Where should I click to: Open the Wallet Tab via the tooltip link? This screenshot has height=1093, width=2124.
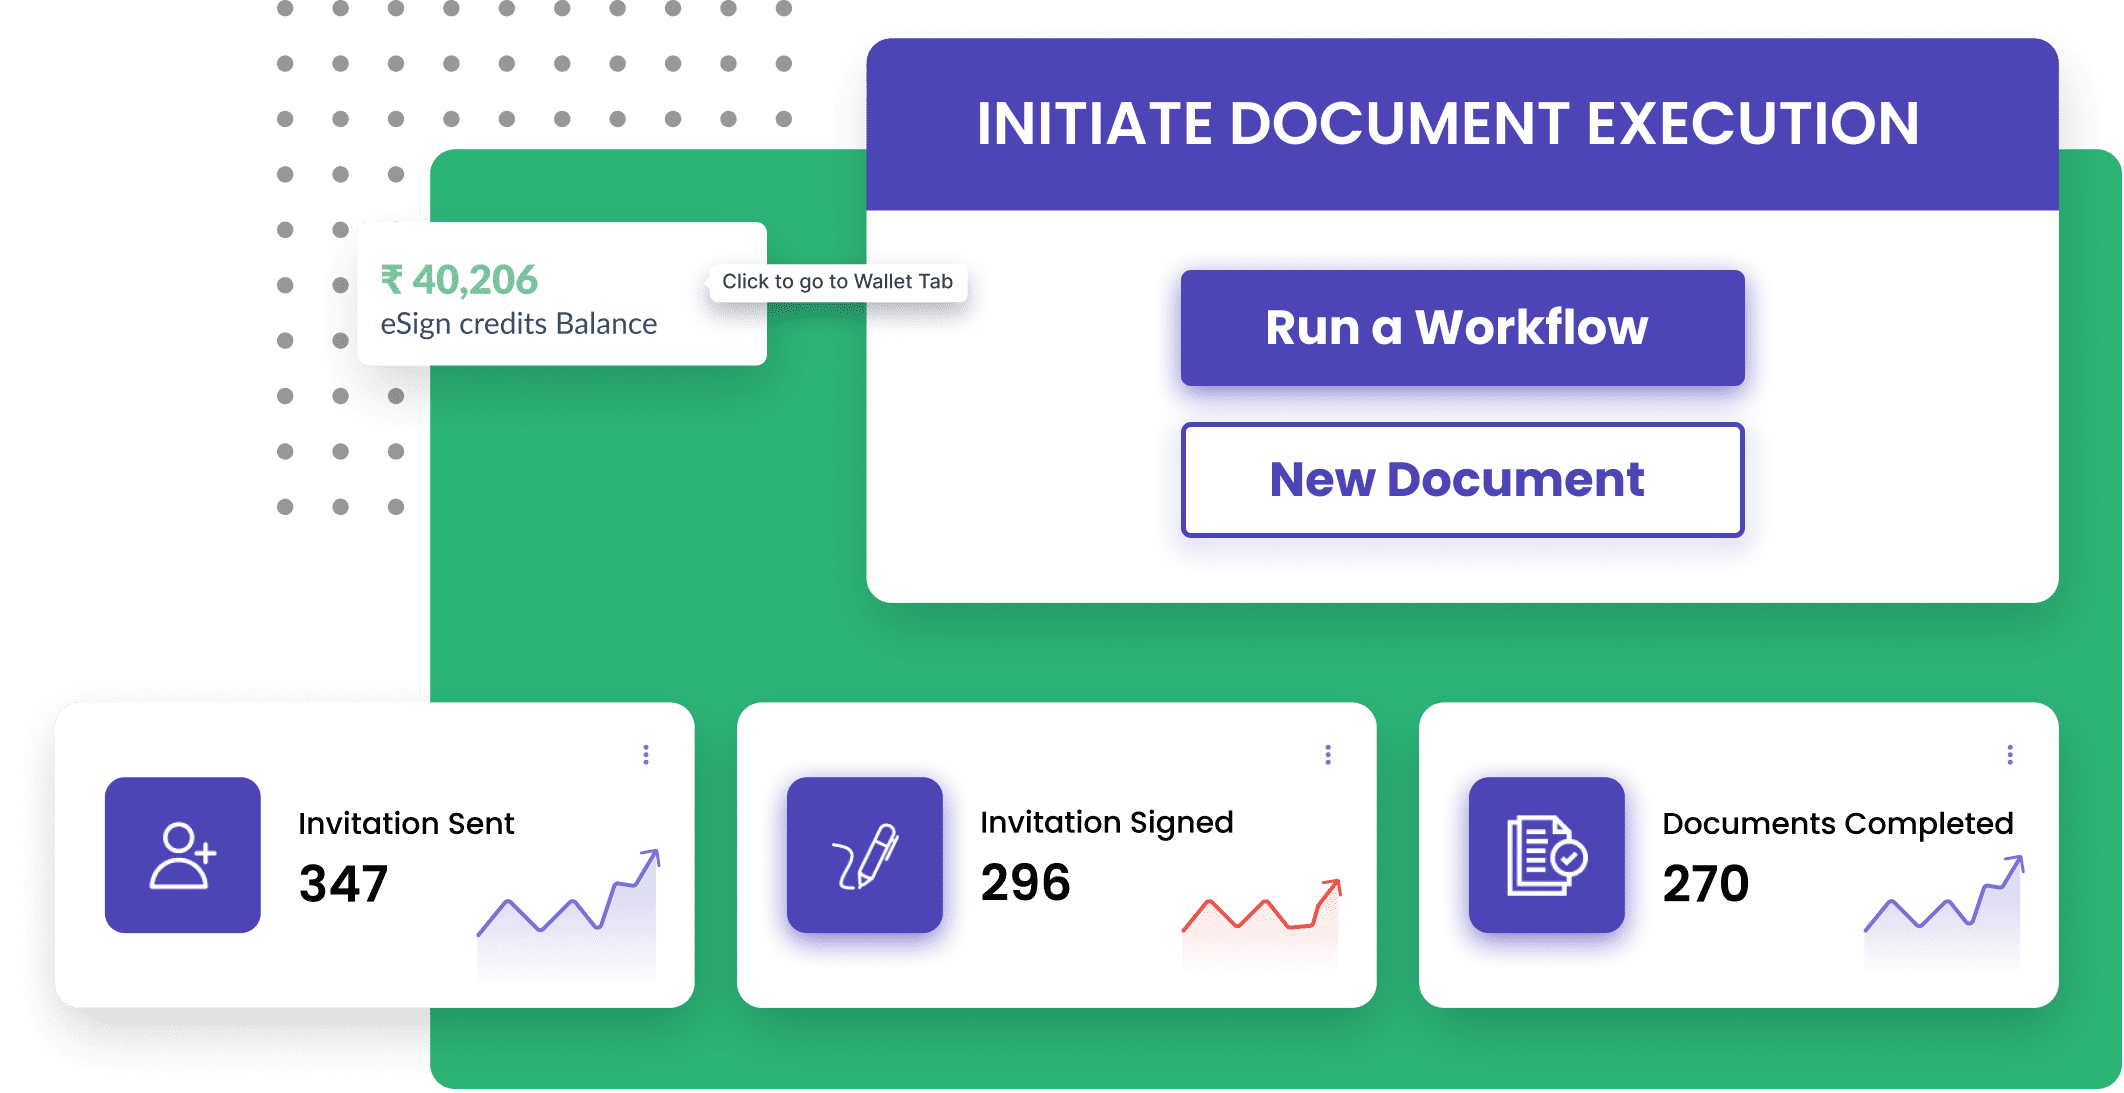point(840,281)
